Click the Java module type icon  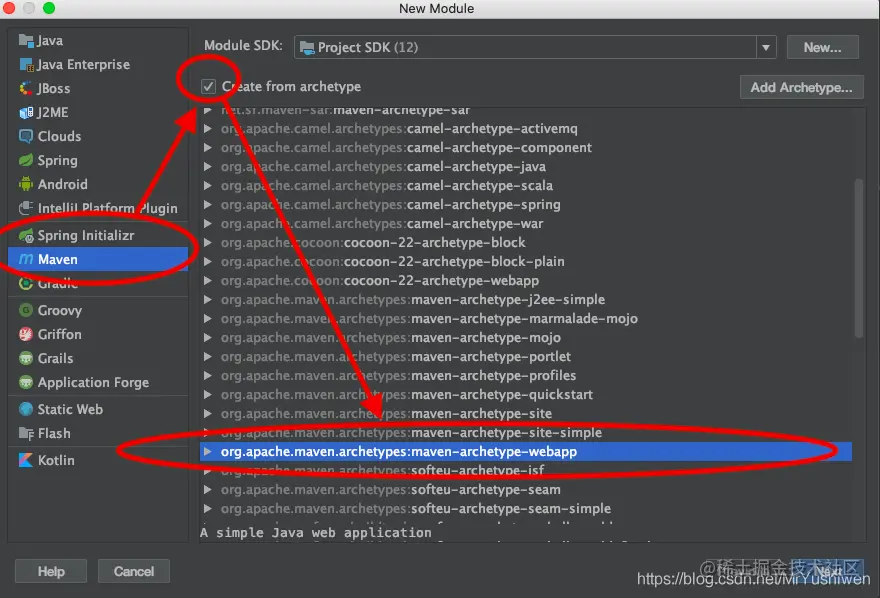26,40
